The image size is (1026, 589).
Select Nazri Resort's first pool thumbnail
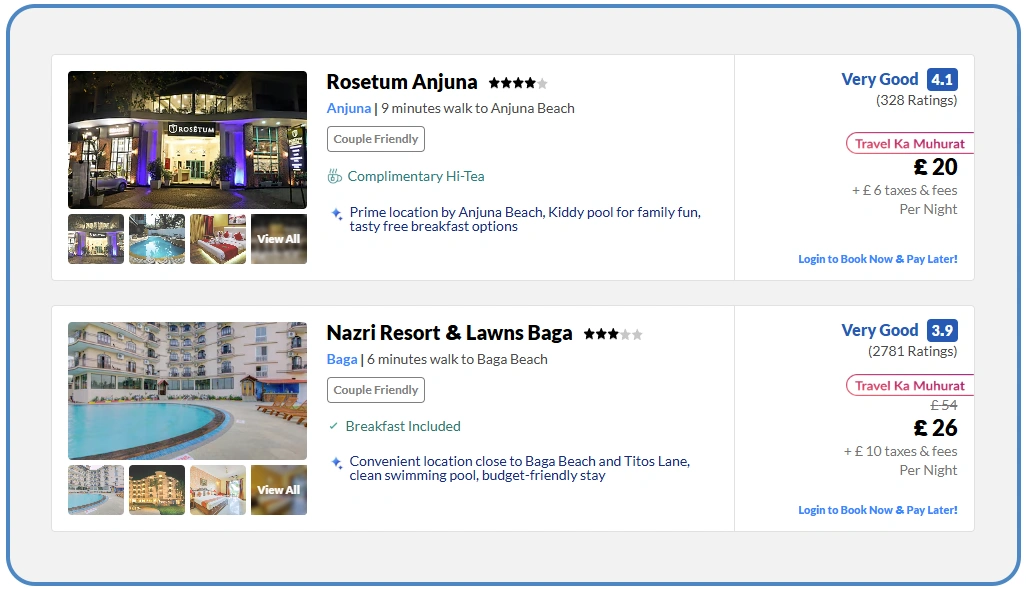click(96, 490)
